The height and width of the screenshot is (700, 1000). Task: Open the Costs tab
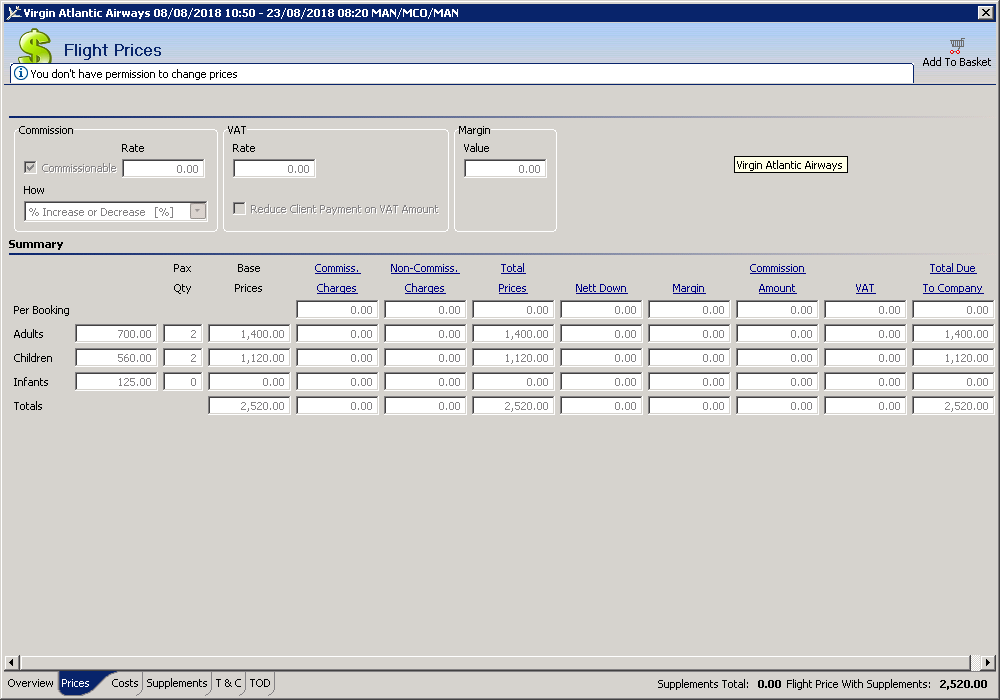pos(125,684)
